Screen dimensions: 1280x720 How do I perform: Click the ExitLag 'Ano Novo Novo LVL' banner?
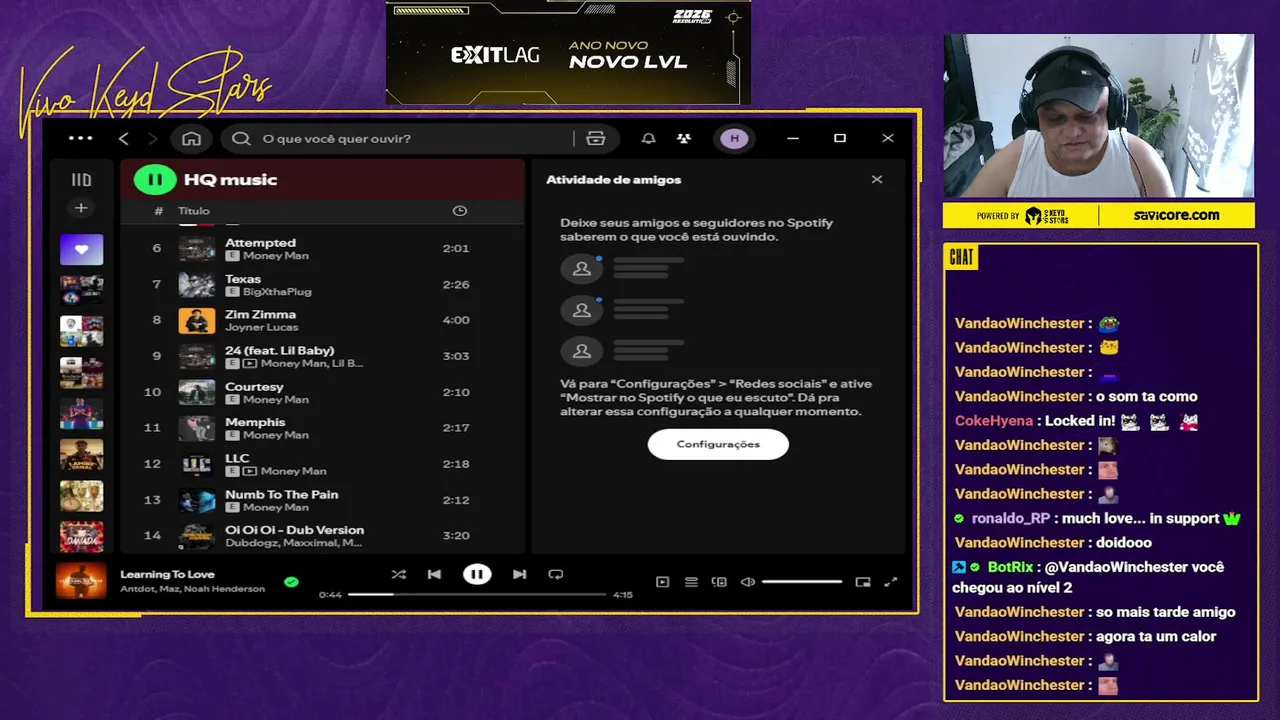coord(568,52)
